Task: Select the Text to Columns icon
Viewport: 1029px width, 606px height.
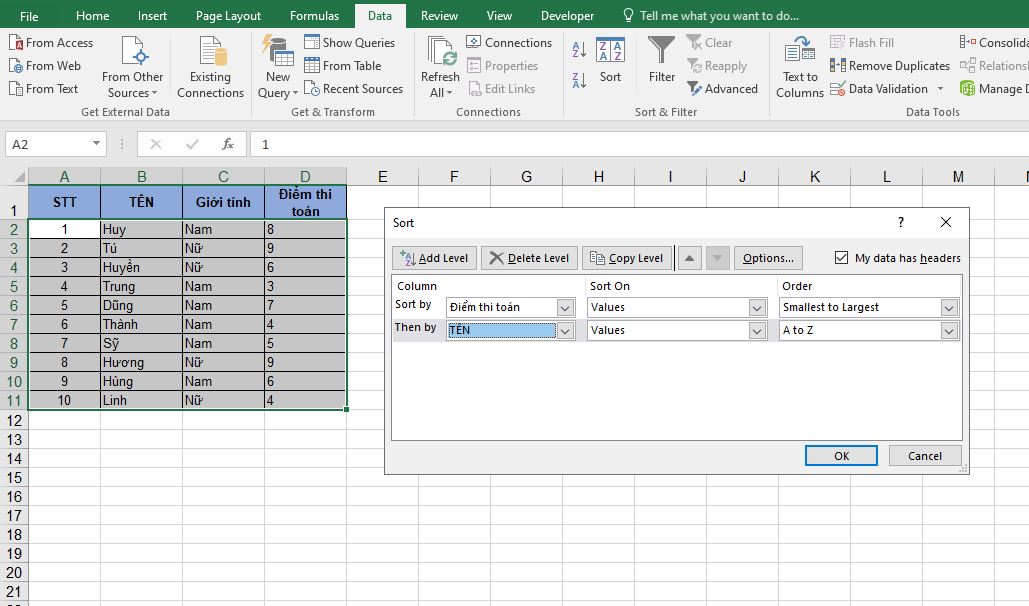Action: pos(800,66)
